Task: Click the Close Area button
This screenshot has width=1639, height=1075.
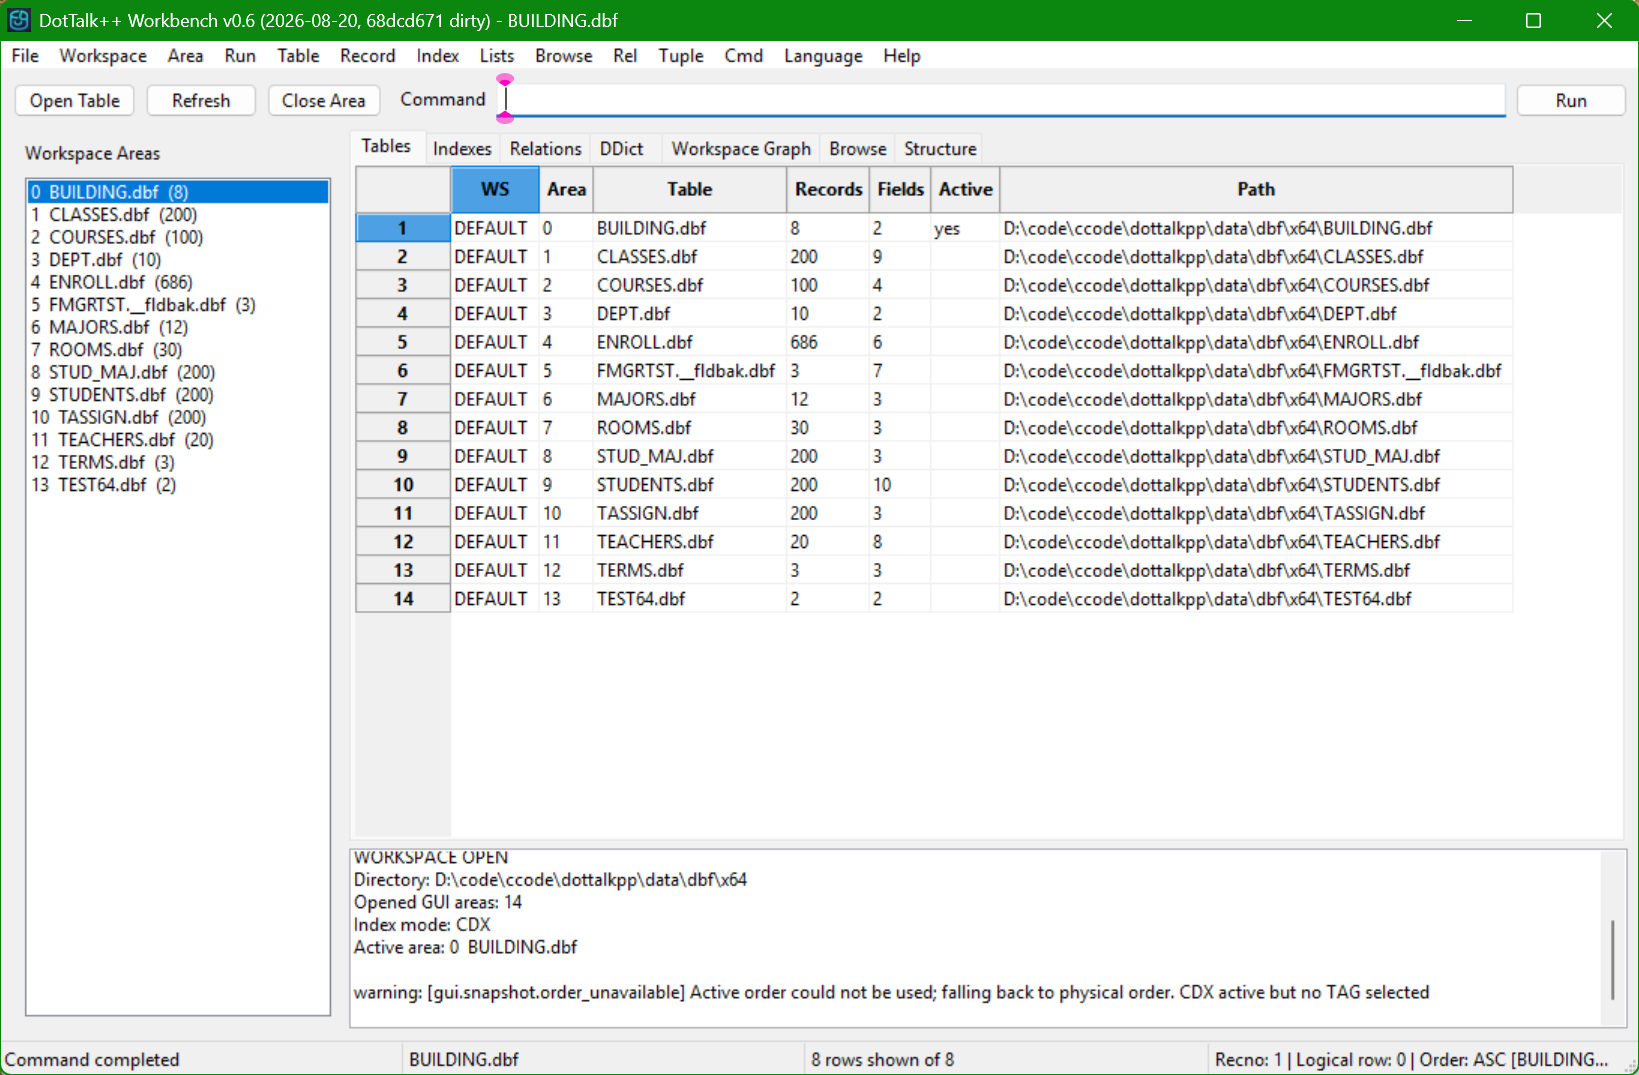Action: [x=323, y=100]
